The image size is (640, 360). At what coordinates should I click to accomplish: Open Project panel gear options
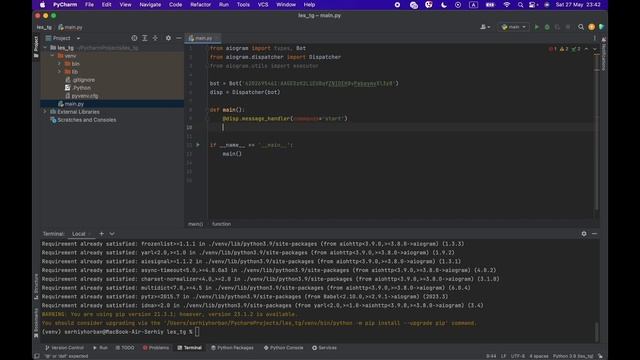coord(168,38)
